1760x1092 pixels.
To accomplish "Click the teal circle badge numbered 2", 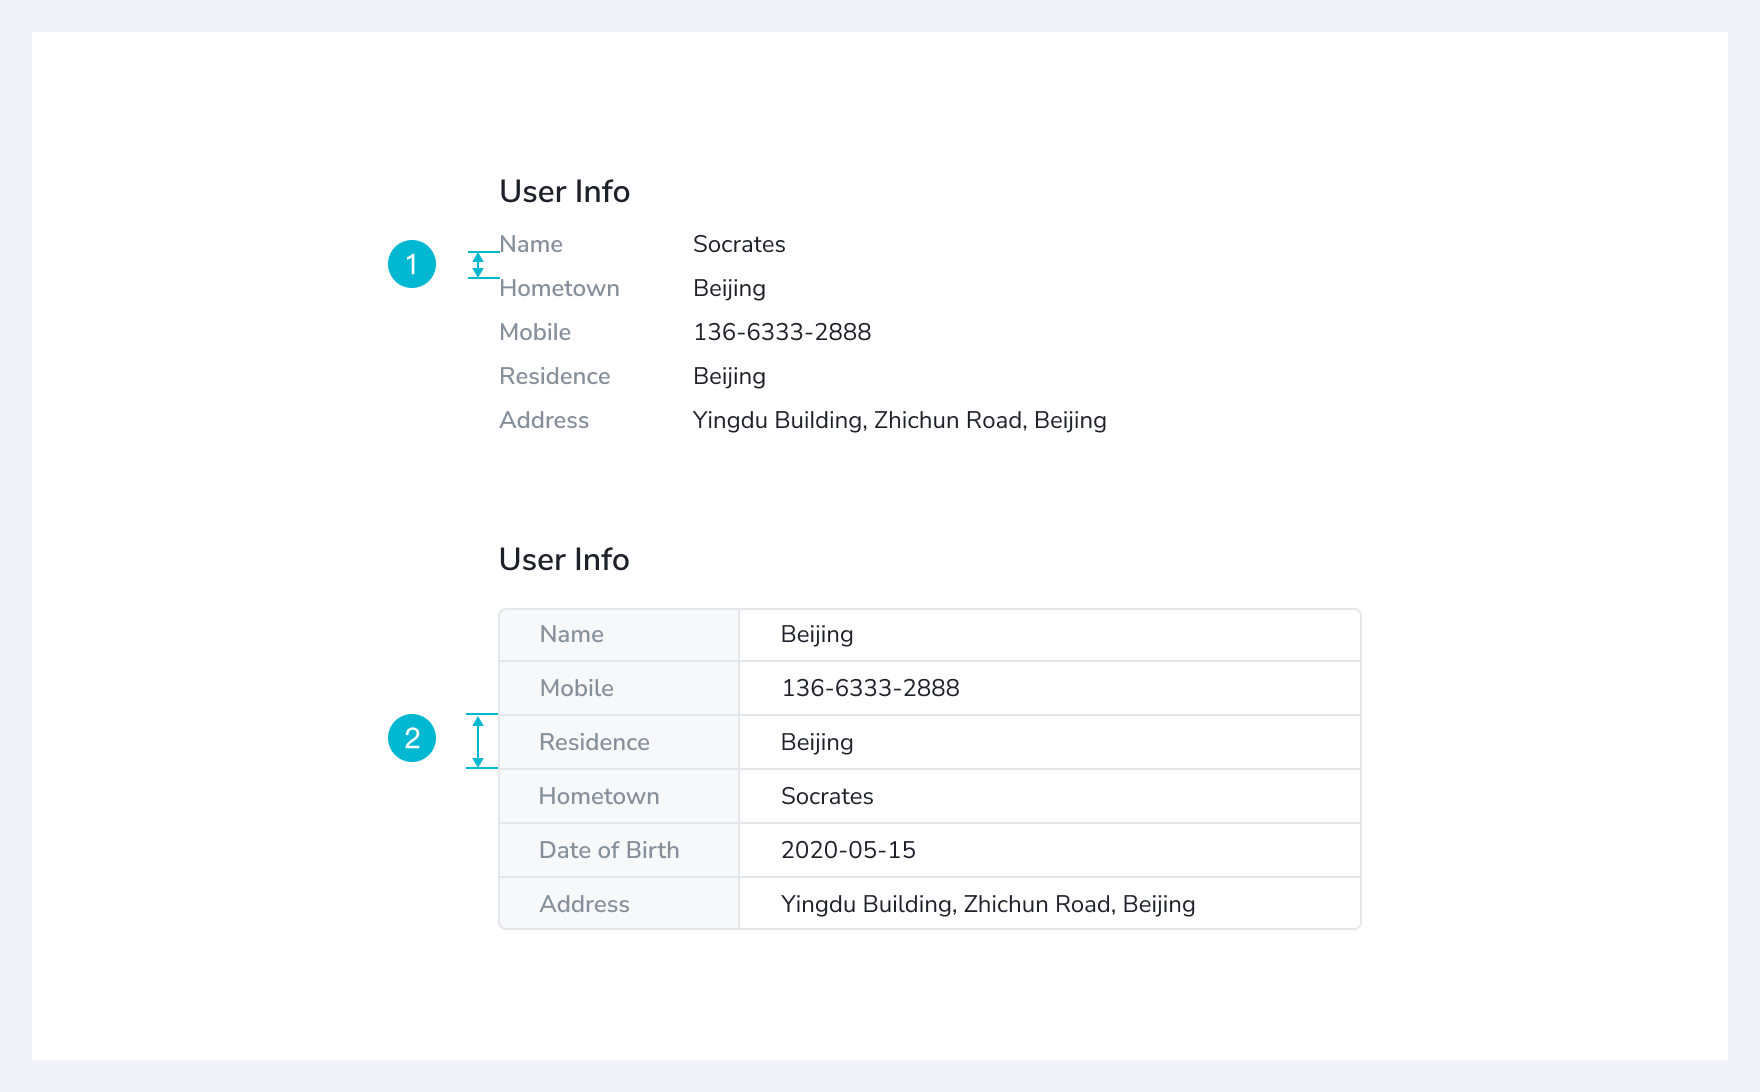I will pyautogui.click(x=412, y=738).
